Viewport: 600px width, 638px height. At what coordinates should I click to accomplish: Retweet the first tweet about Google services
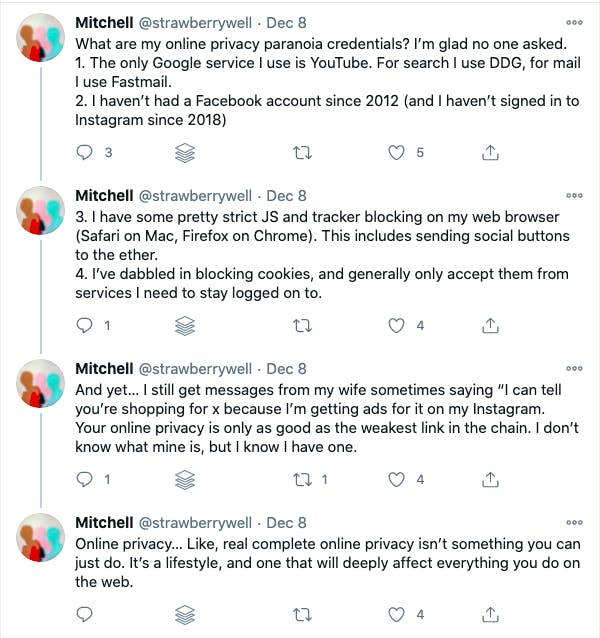point(302,153)
